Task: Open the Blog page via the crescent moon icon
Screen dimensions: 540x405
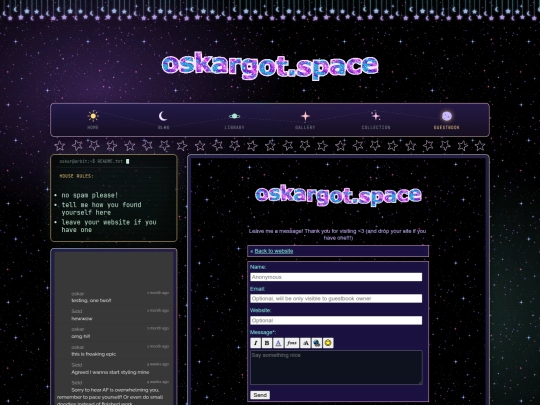Action: [x=163, y=116]
